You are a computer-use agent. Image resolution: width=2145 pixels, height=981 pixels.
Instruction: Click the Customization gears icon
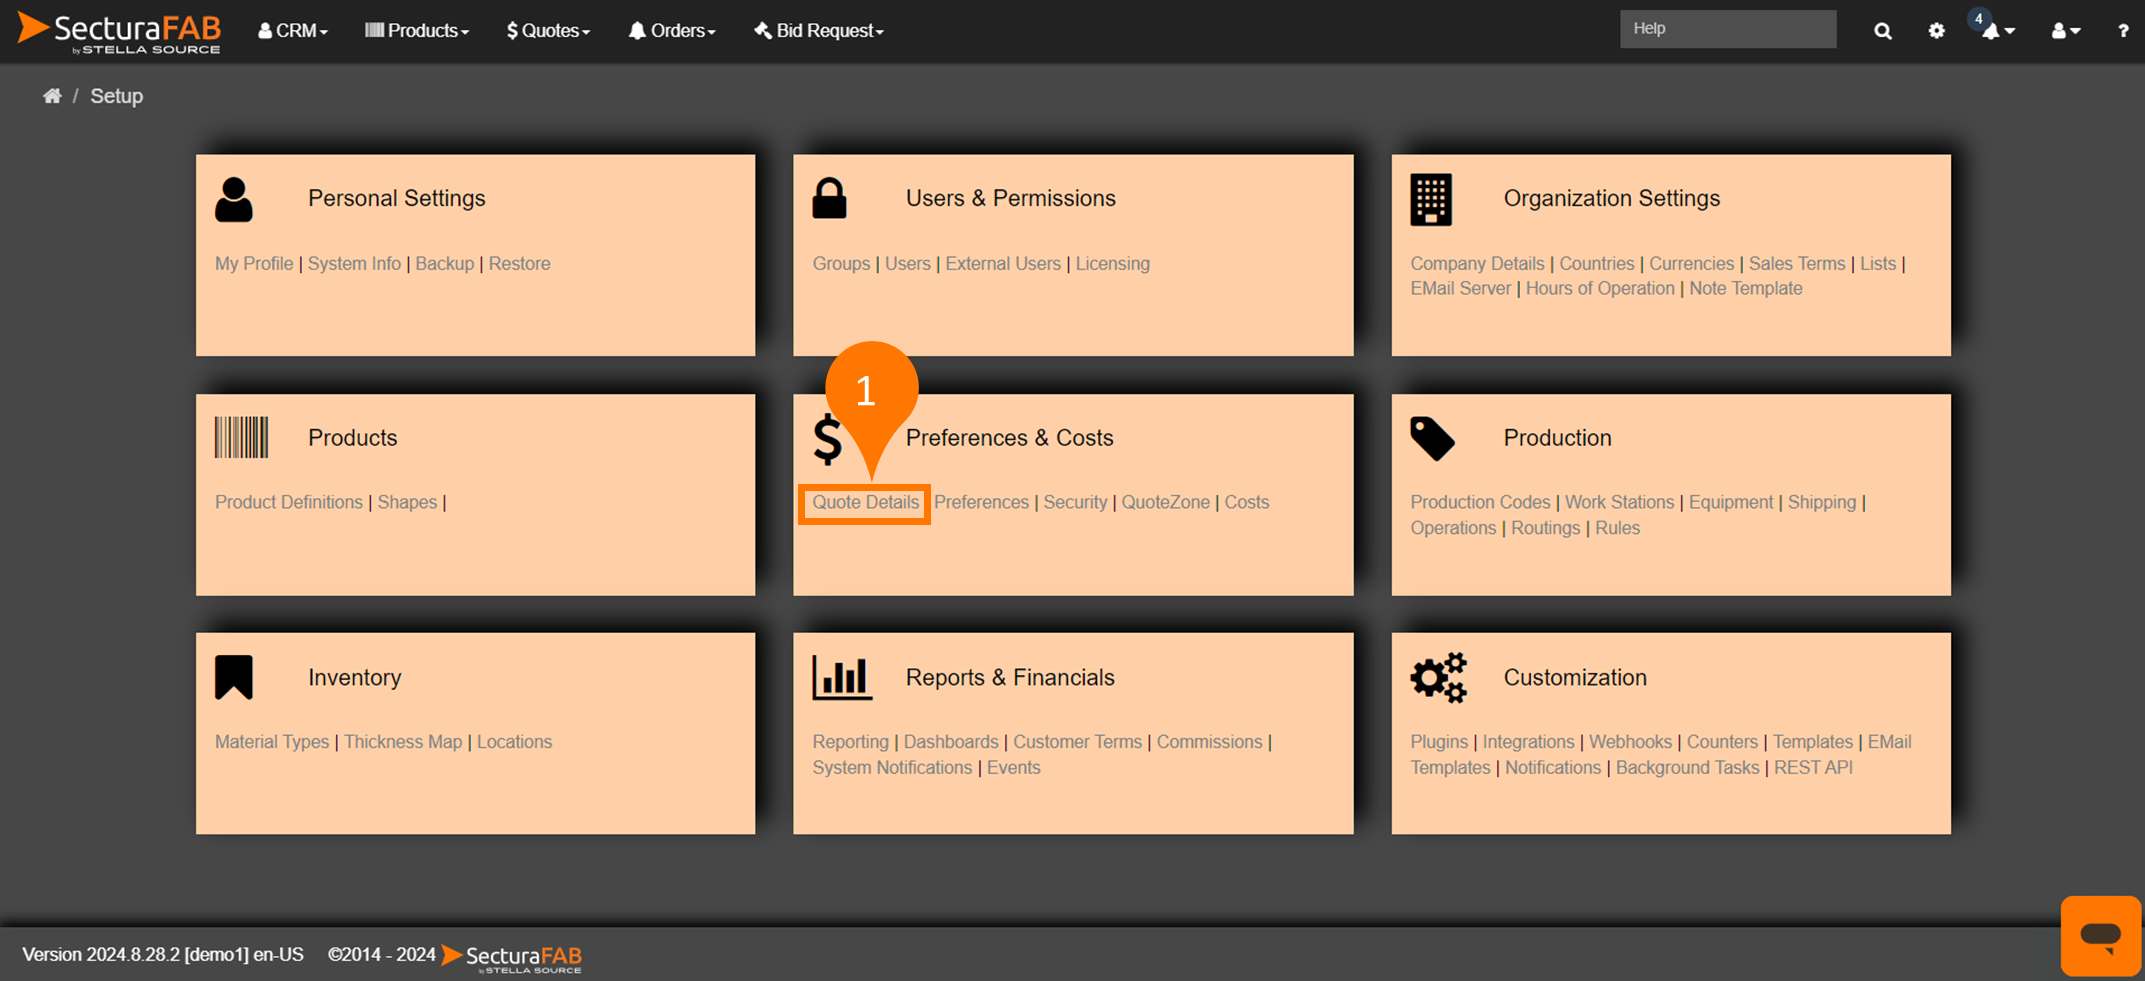click(1438, 678)
